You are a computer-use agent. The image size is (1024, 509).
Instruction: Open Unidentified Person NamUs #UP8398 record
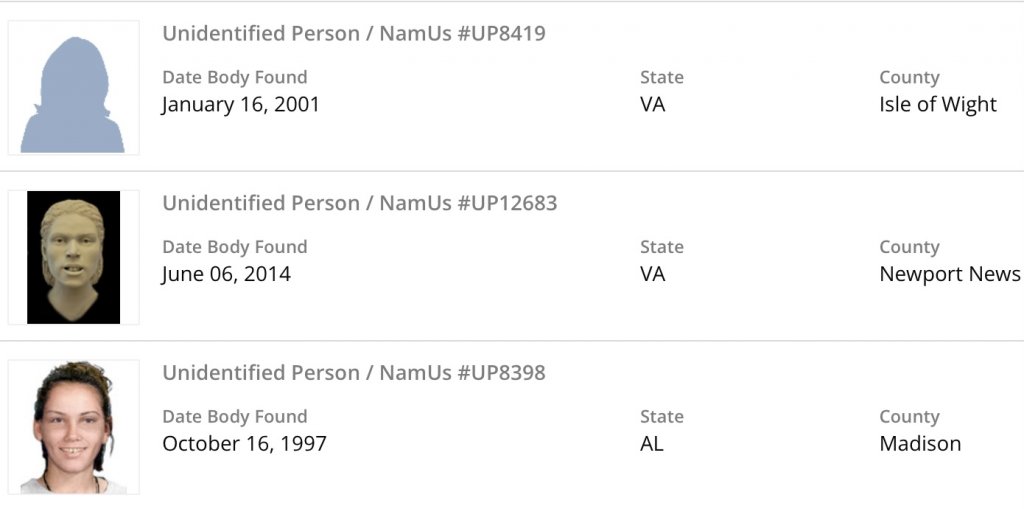[x=354, y=373]
